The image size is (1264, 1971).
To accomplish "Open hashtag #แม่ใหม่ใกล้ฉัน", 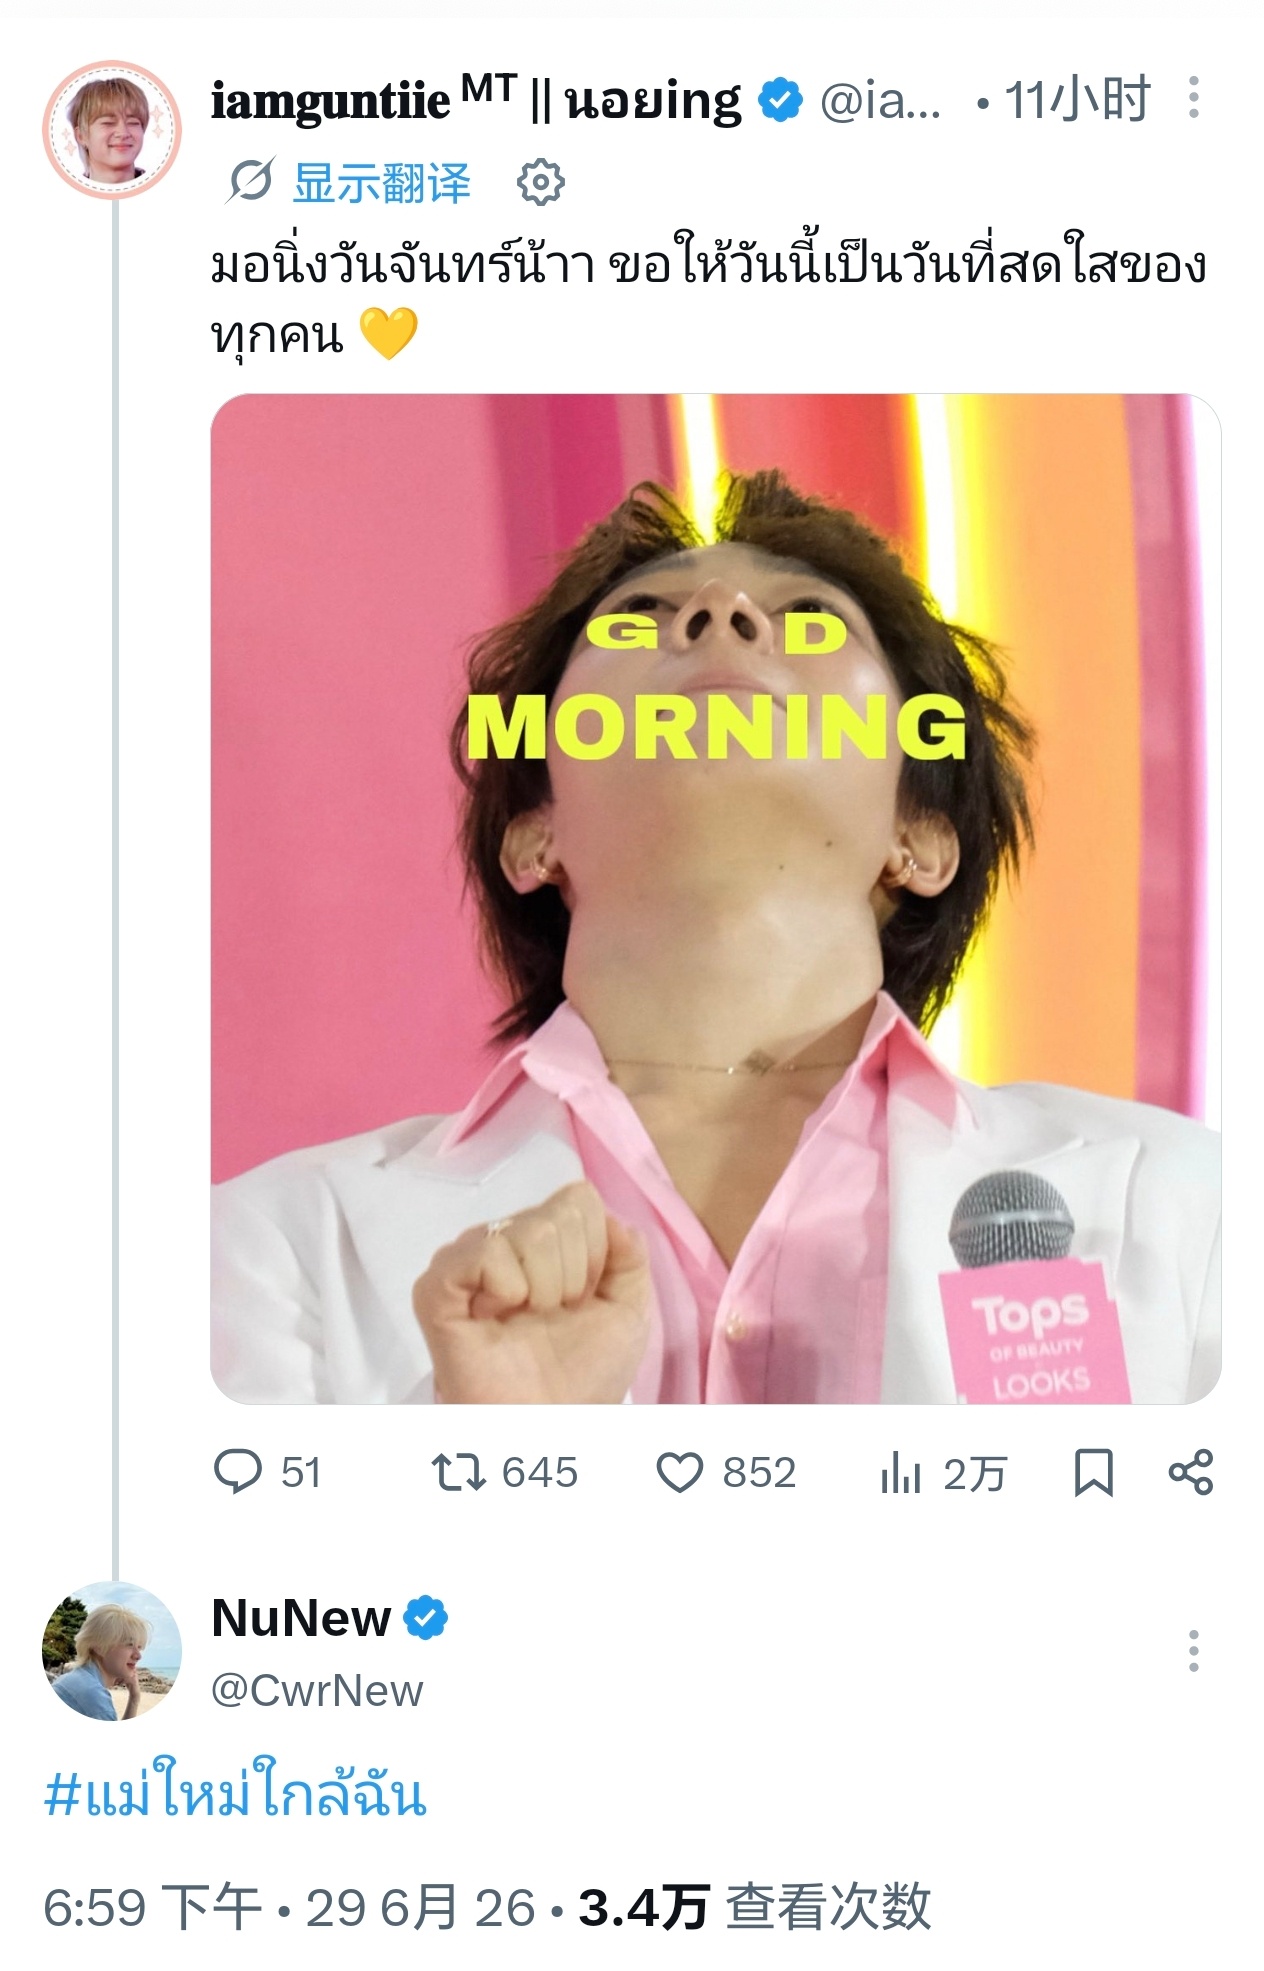I will click(235, 1791).
